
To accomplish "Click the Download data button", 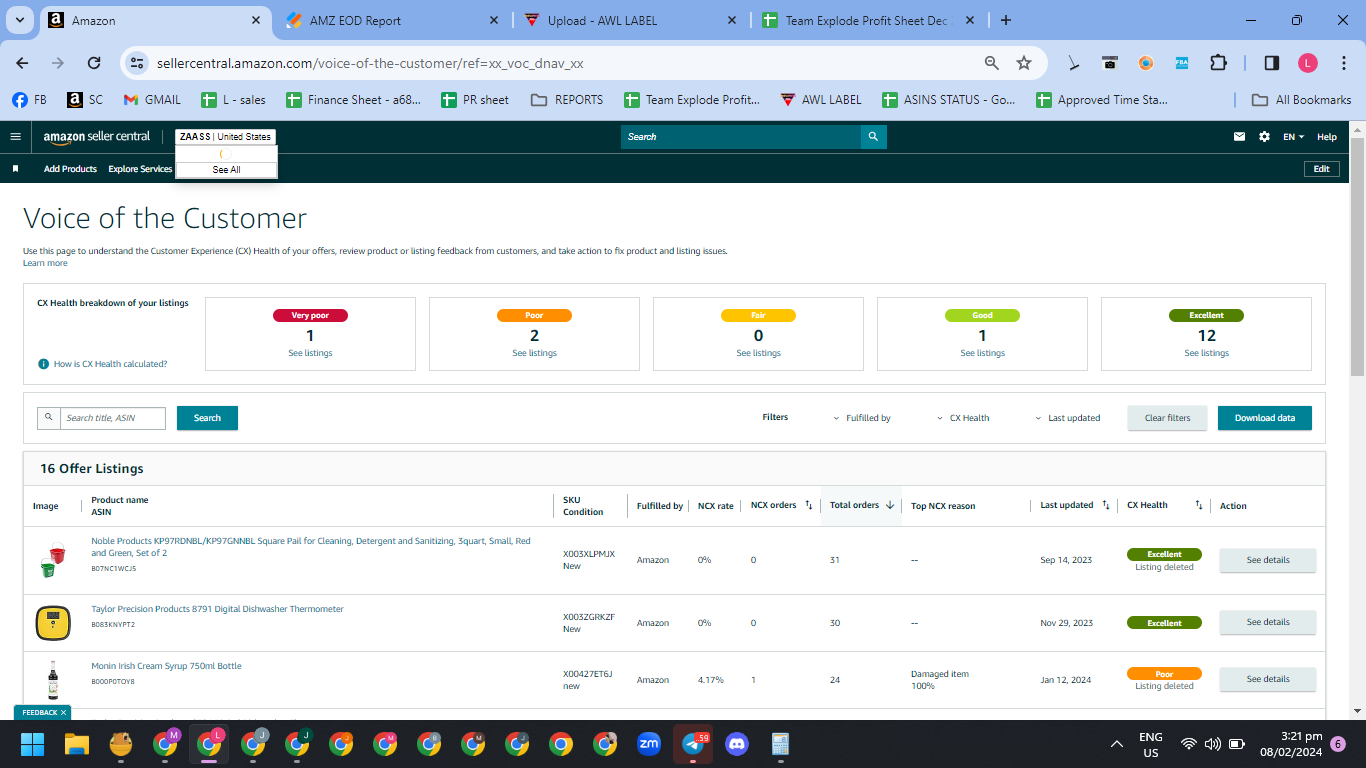I will click(x=1265, y=418).
